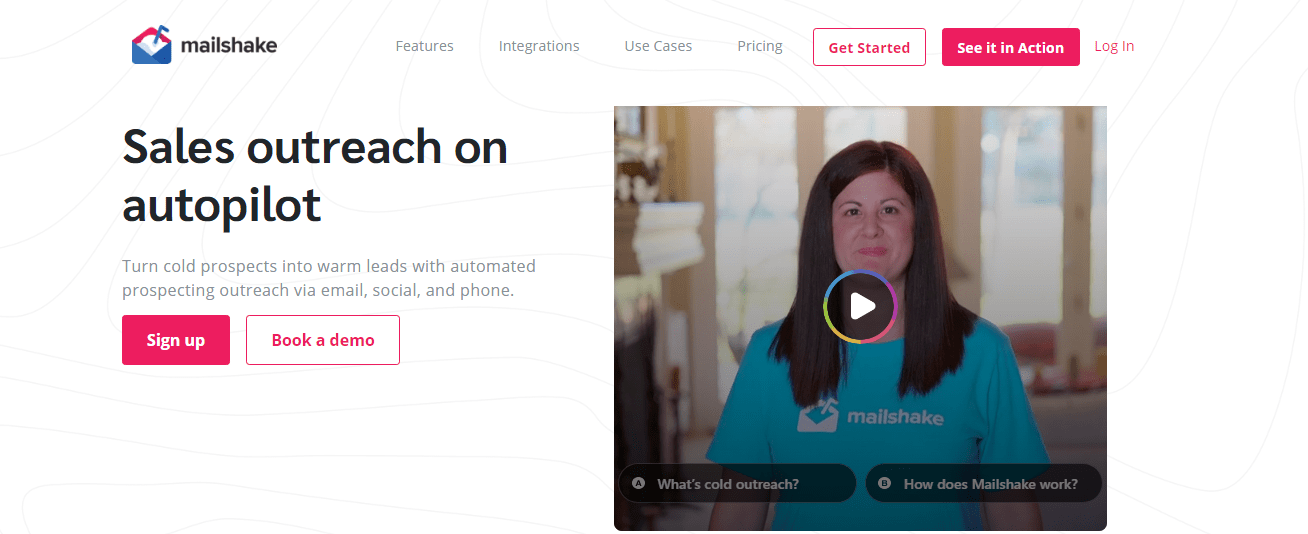Play the intro video
The height and width of the screenshot is (534, 1308).
(861, 306)
